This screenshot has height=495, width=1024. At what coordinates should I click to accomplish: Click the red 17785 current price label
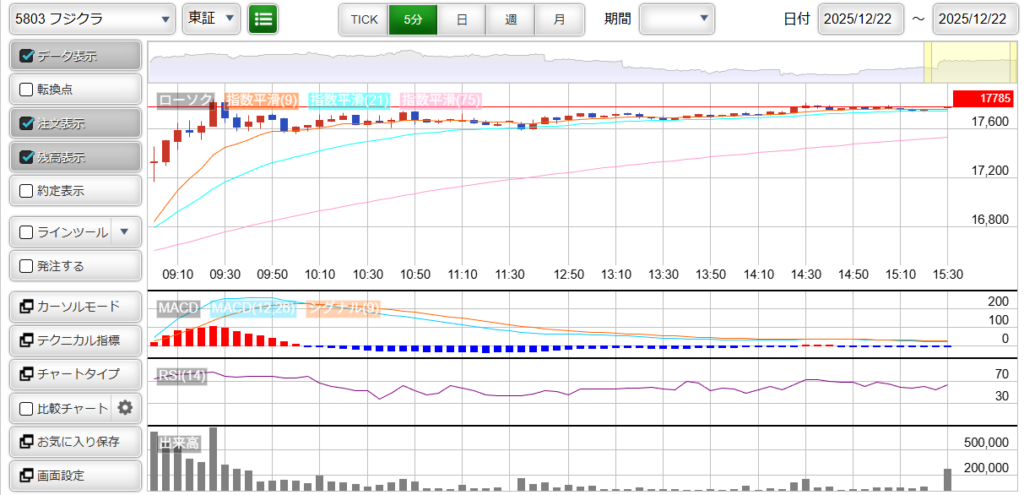click(x=986, y=98)
